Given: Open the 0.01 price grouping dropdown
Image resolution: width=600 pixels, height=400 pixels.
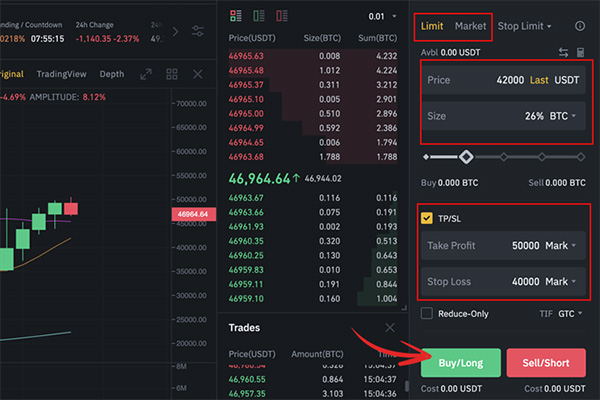Looking at the screenshot, I should (381, 17).
